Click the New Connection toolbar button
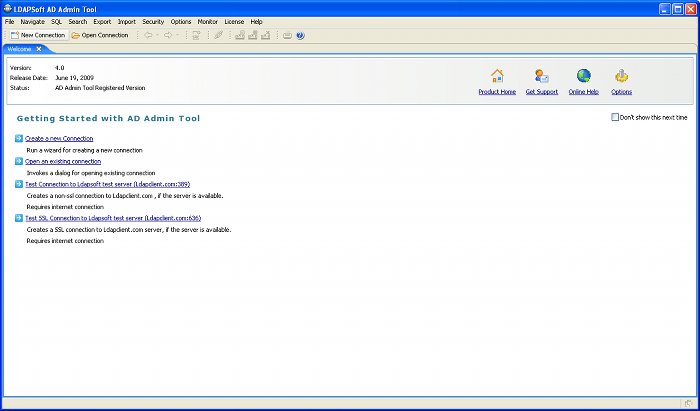Viewport: 700px width, 411px height. pos(37,35)
